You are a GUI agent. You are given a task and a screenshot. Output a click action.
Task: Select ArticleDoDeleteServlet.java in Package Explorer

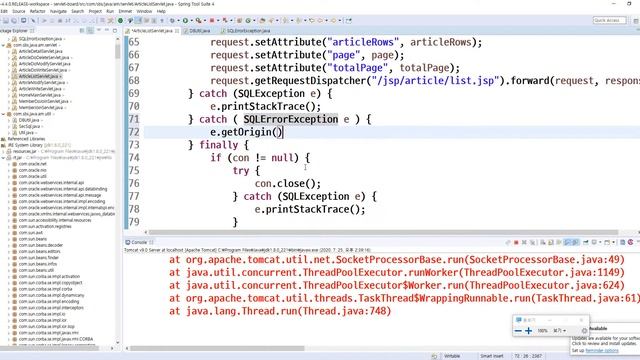[44, 58]
